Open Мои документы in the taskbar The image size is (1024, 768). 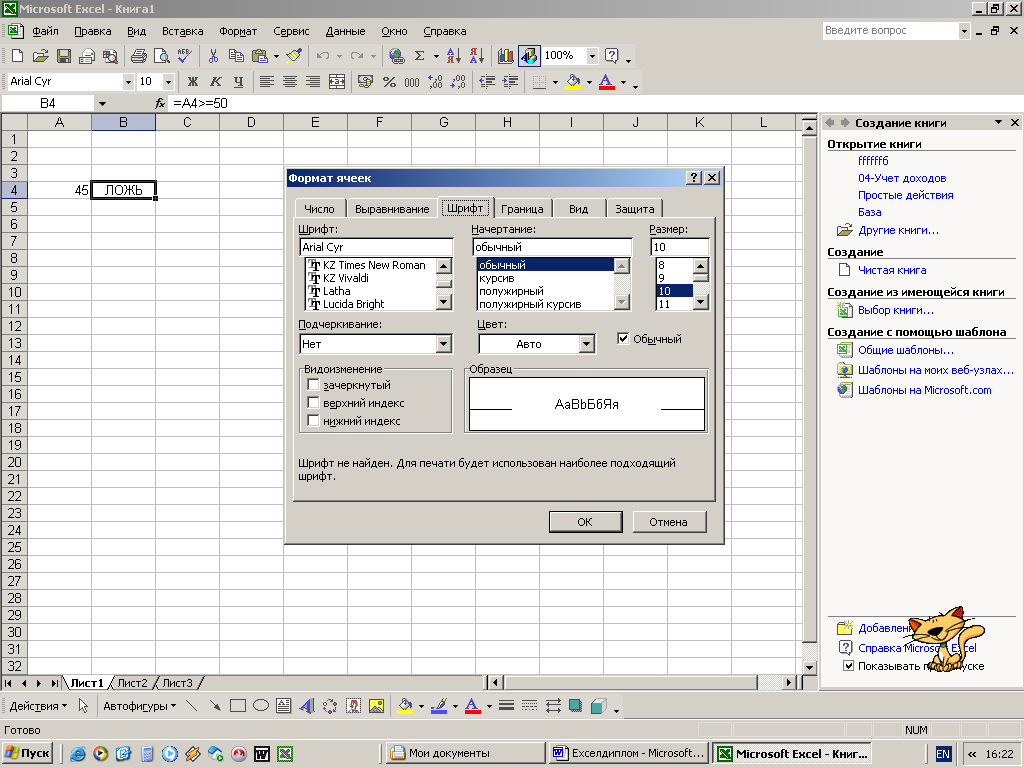click(x=465, y=753)
